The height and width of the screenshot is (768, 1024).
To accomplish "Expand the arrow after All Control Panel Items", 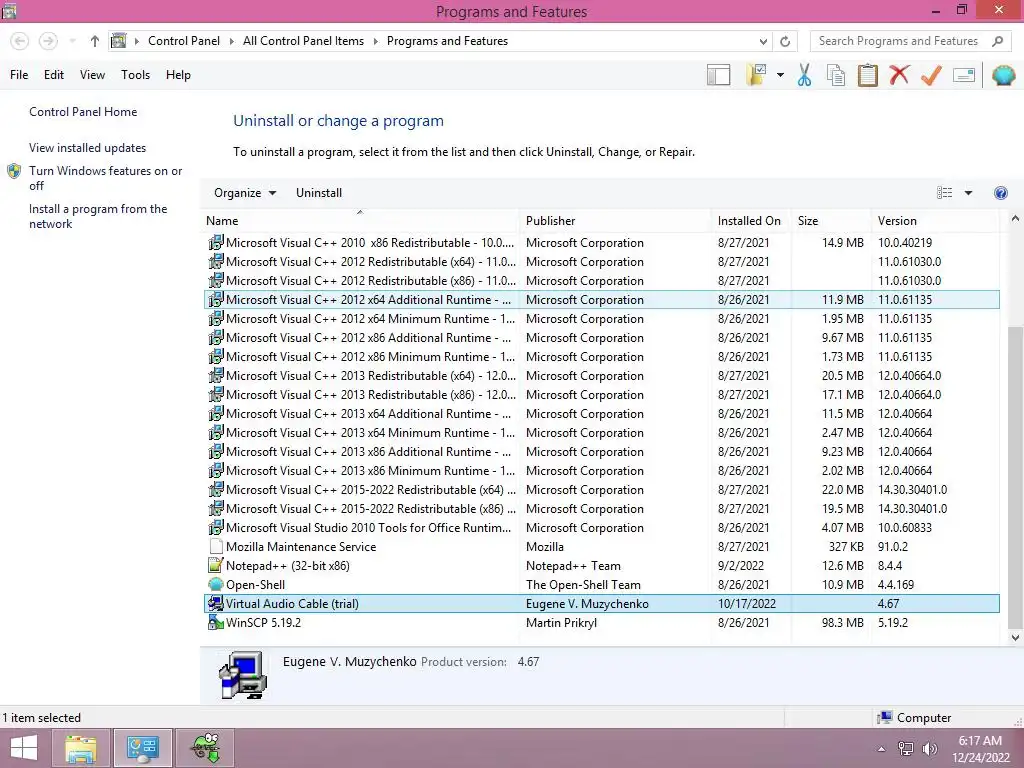I will [376, 41].
